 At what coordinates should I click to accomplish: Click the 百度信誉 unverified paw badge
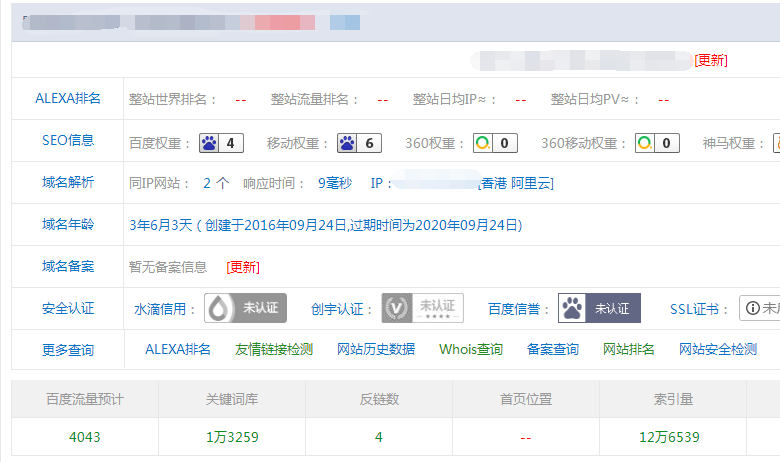click(x=599, y=309)
